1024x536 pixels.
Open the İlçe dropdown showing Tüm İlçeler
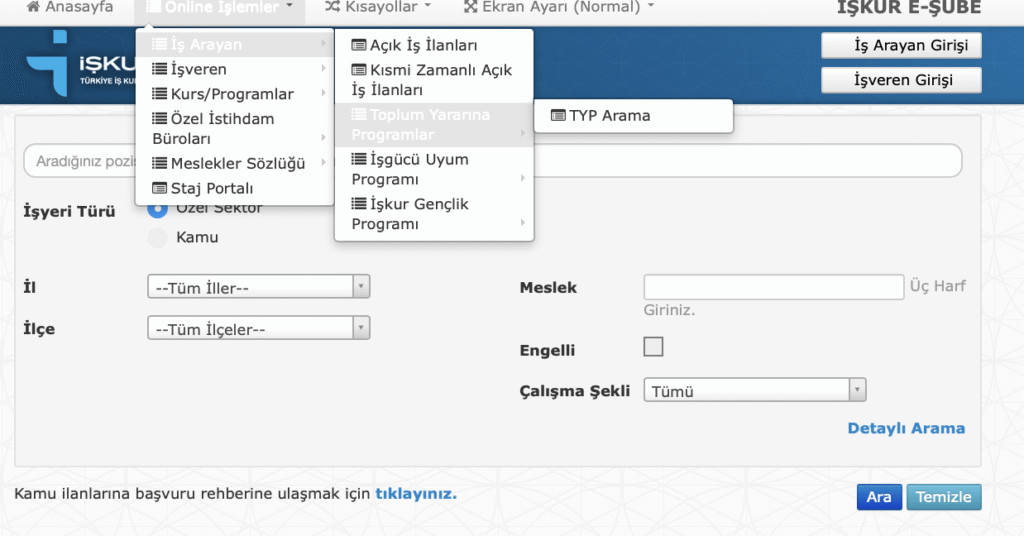click(259, 328)
